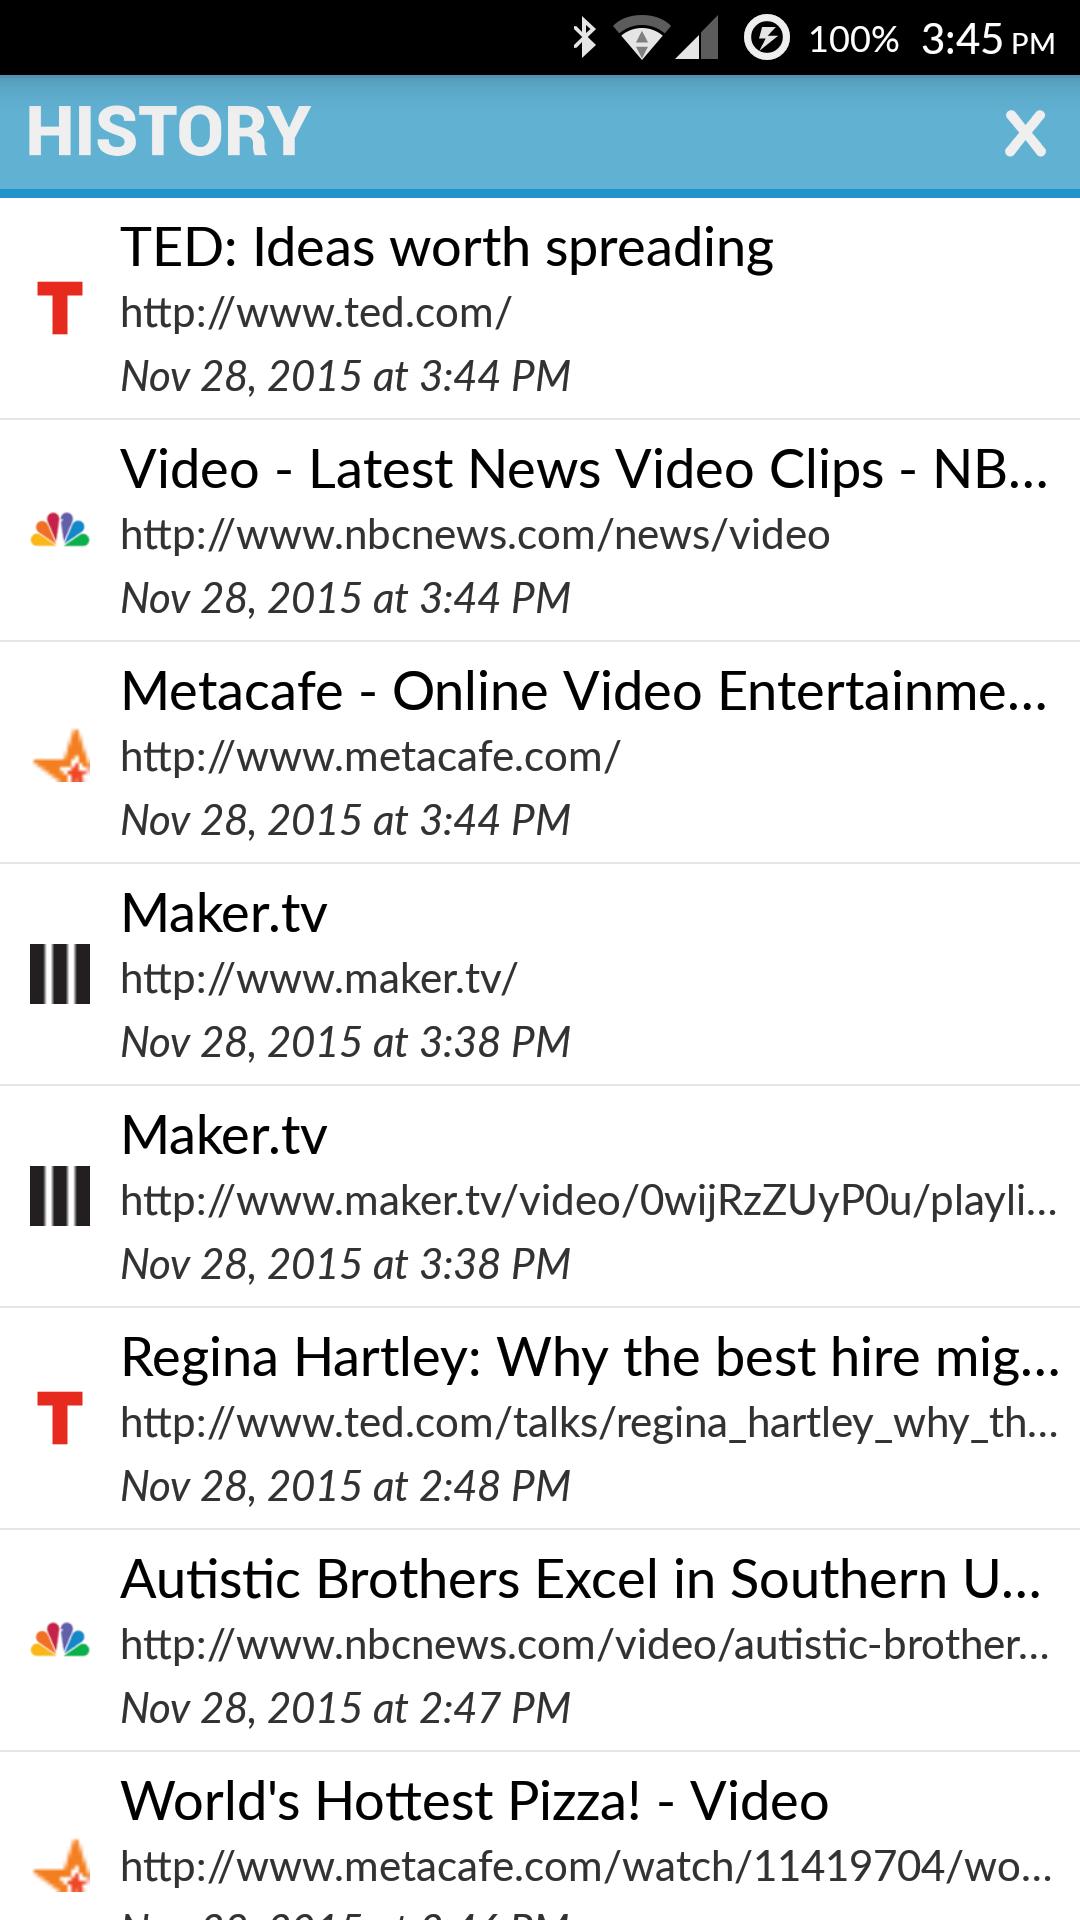Tap the URL http://www.ted.com/talks/regina_hartley_why_th...

pos(589,1423)
